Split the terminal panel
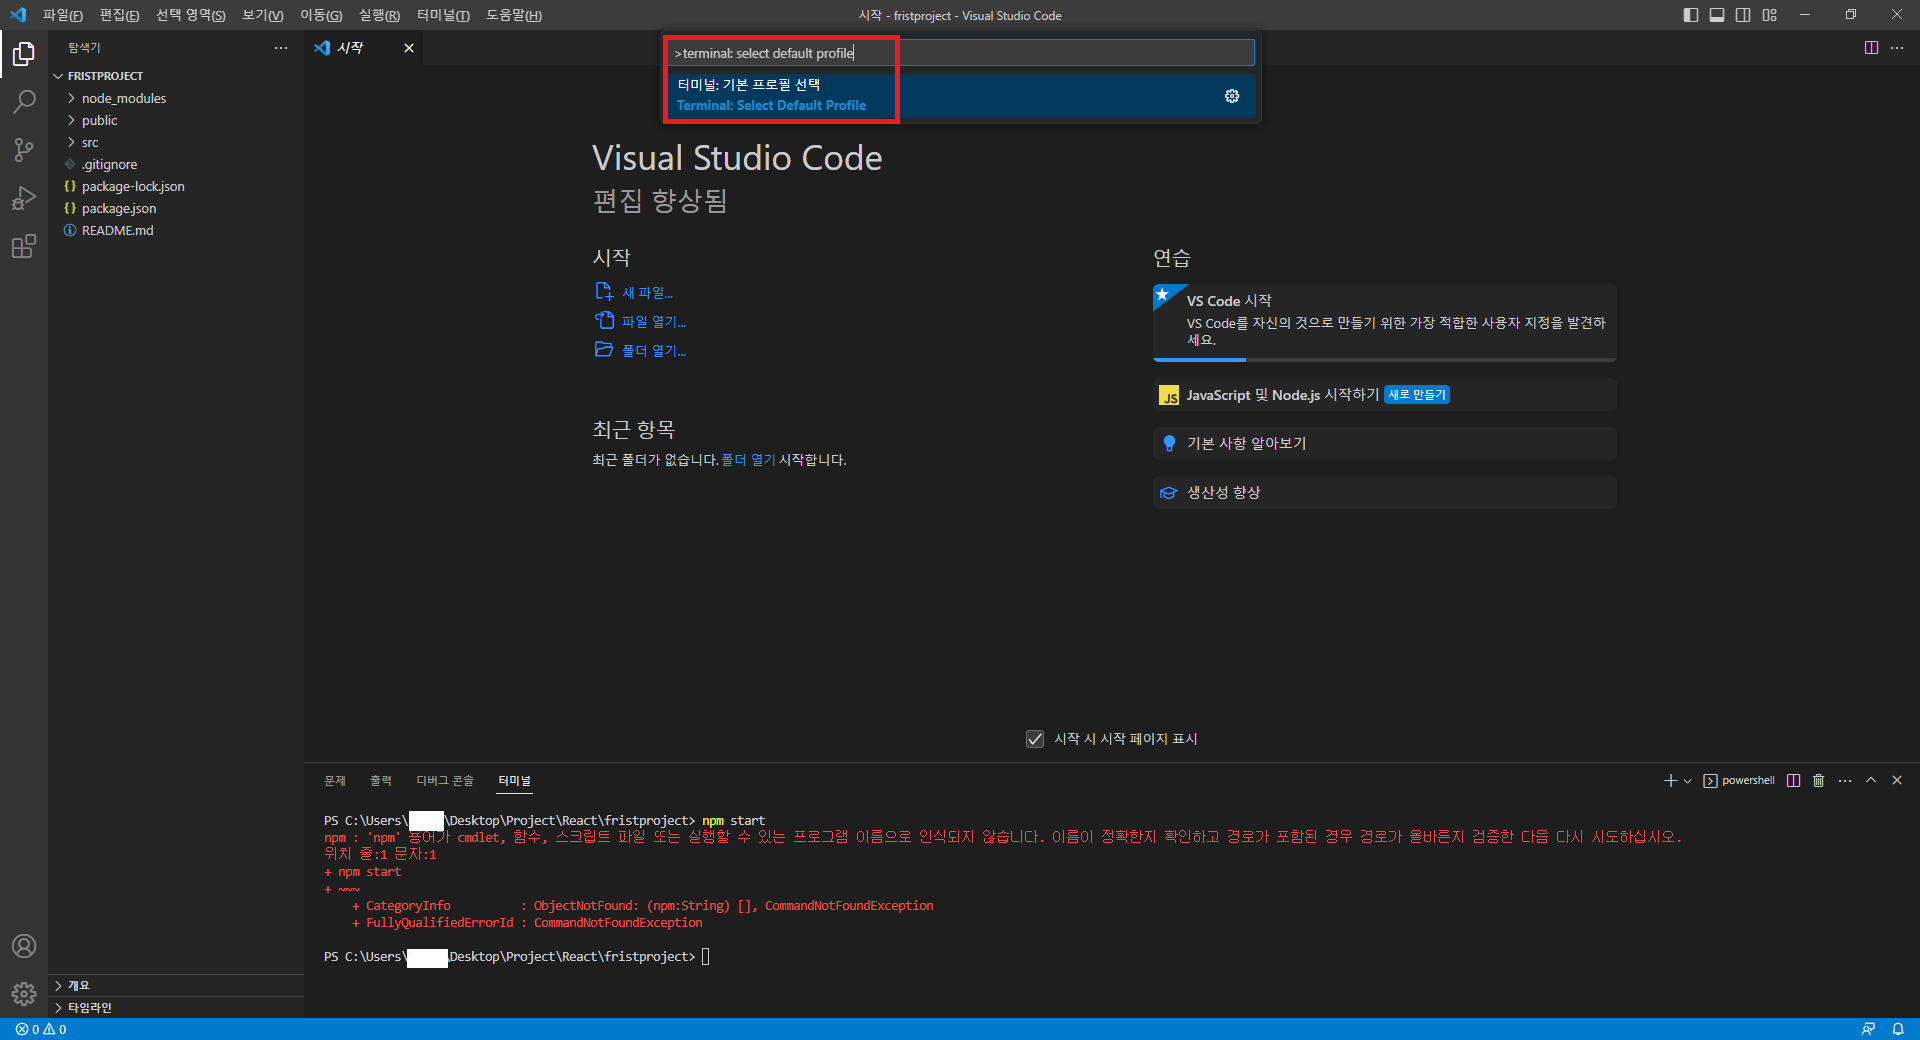 (x=1794, y=781)
